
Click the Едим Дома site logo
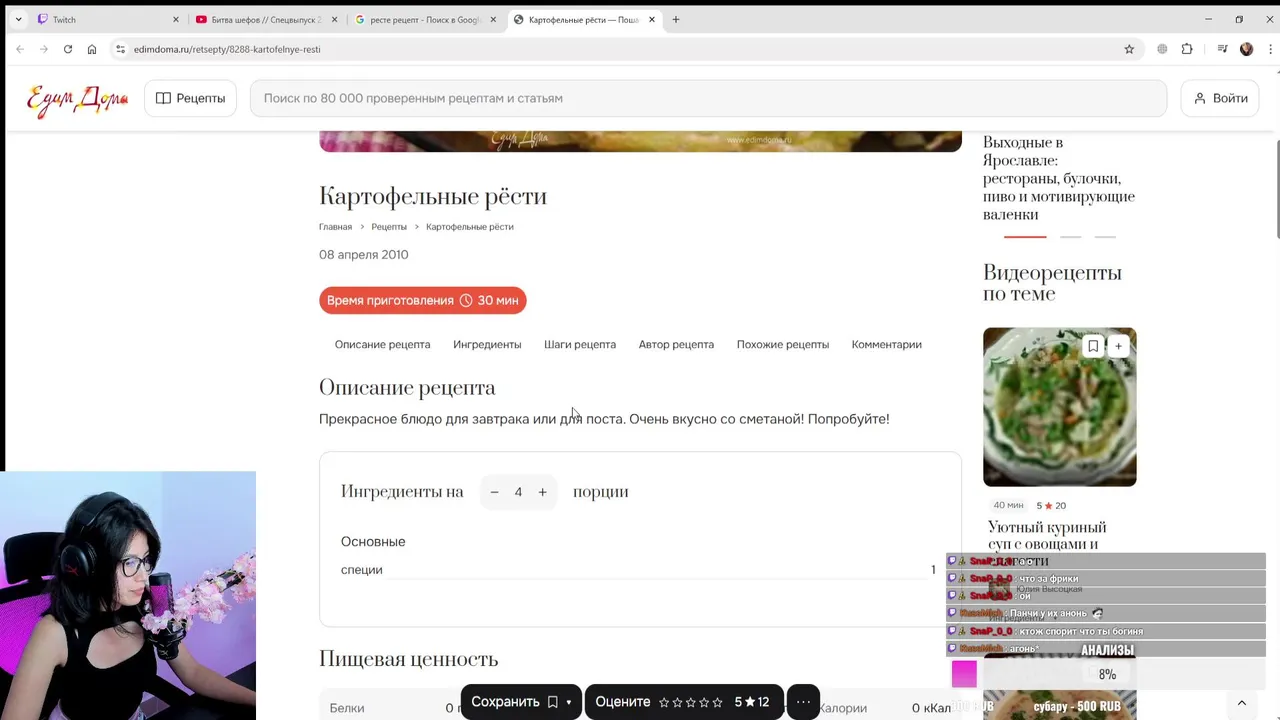[x=77, y=99]
